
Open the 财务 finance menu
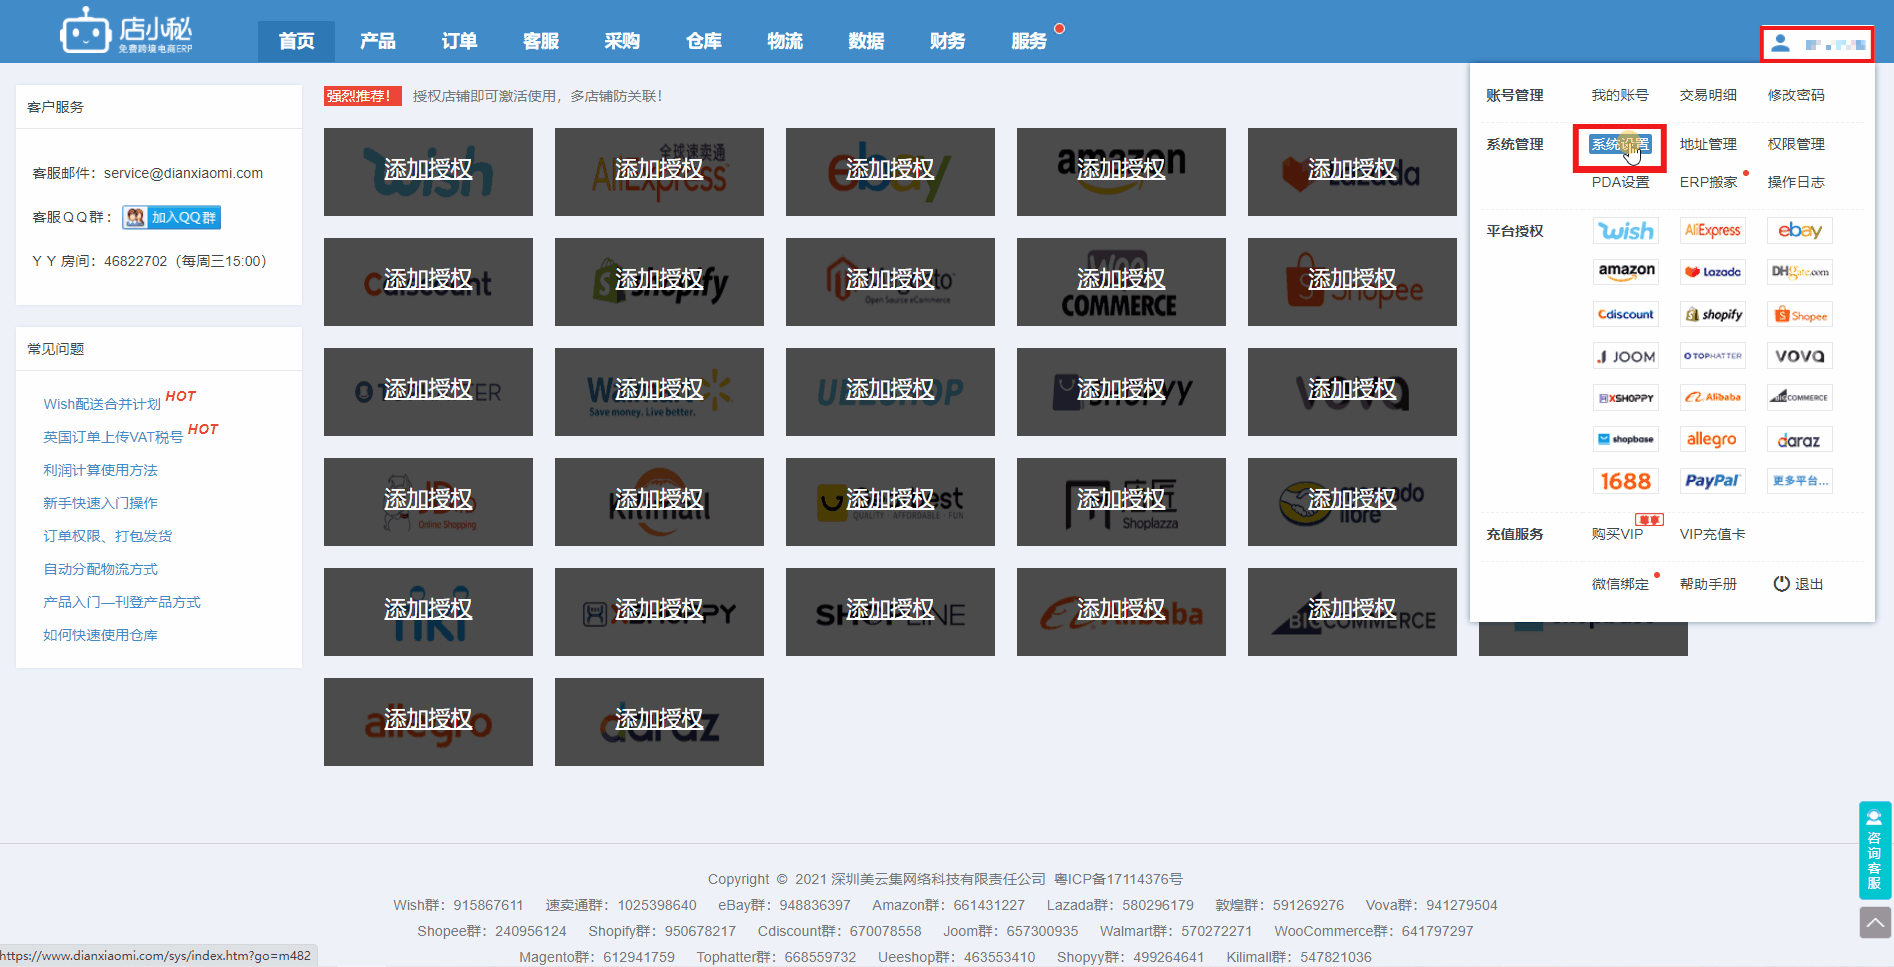[948, 41]
